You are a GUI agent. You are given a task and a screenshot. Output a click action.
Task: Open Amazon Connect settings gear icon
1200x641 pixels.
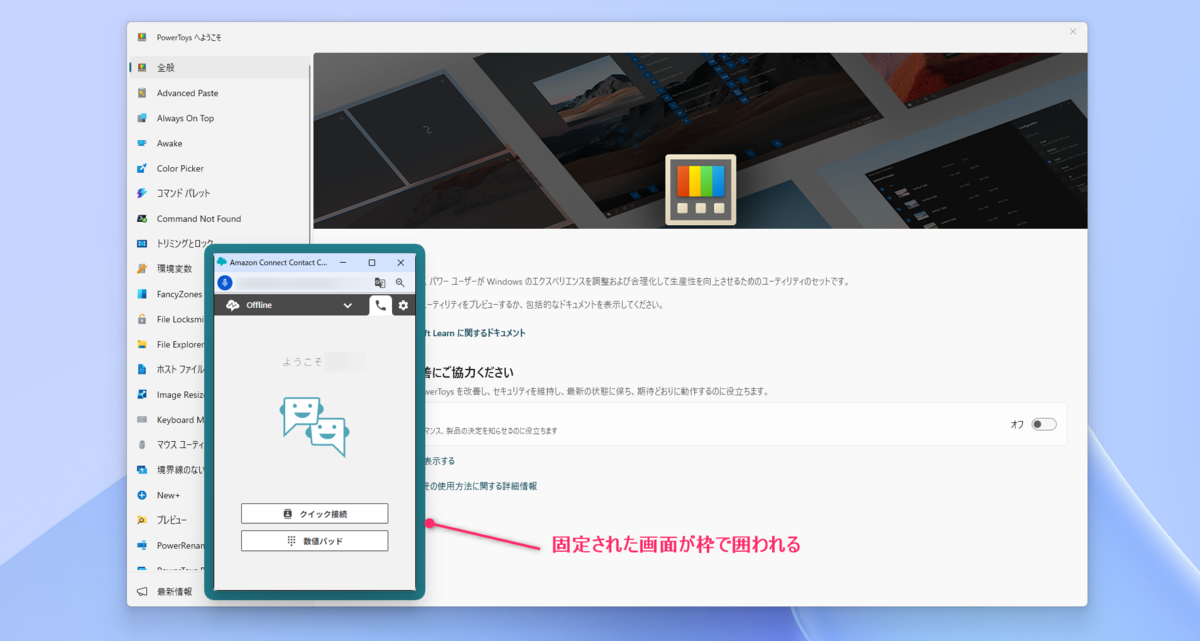point(403,305)
